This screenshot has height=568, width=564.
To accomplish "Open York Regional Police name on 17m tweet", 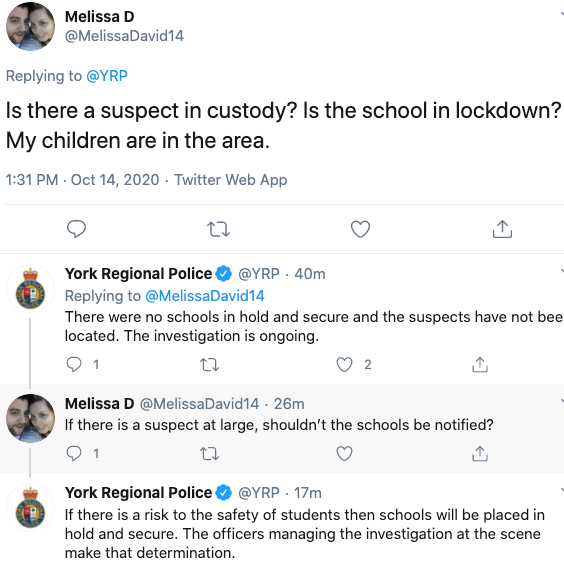I will tap(138, 493).
